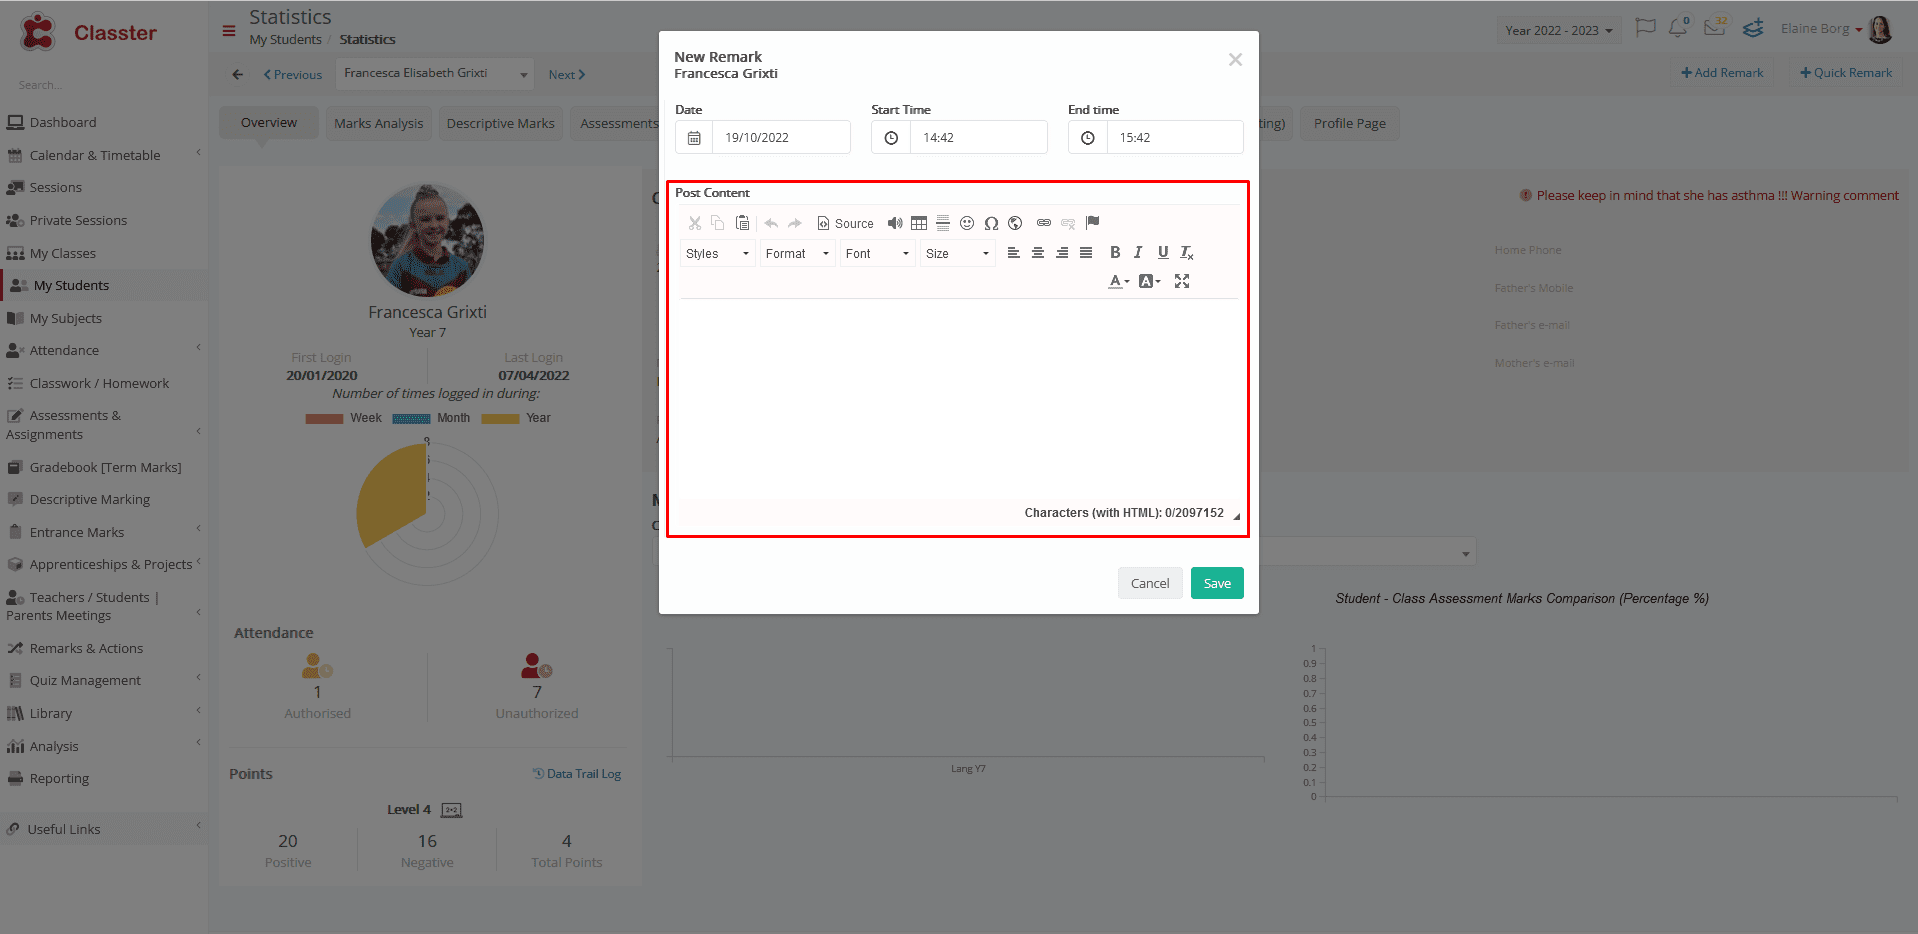1918x934 pixels.
Task: Switch to the Descriptive Marks tab
Action: (x=500, y=124)
